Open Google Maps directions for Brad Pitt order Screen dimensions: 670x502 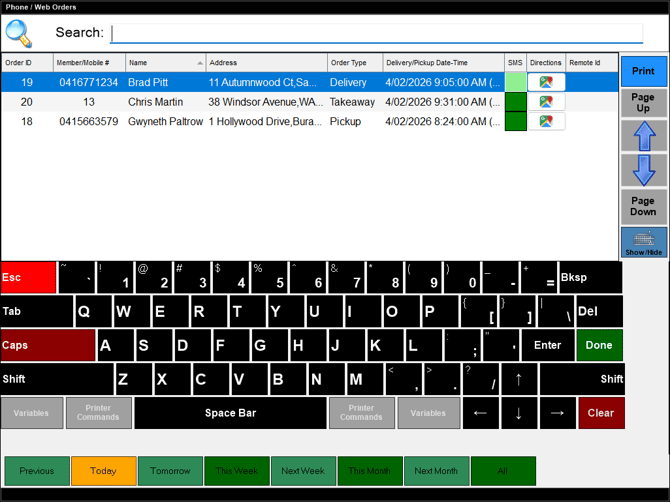546,82
